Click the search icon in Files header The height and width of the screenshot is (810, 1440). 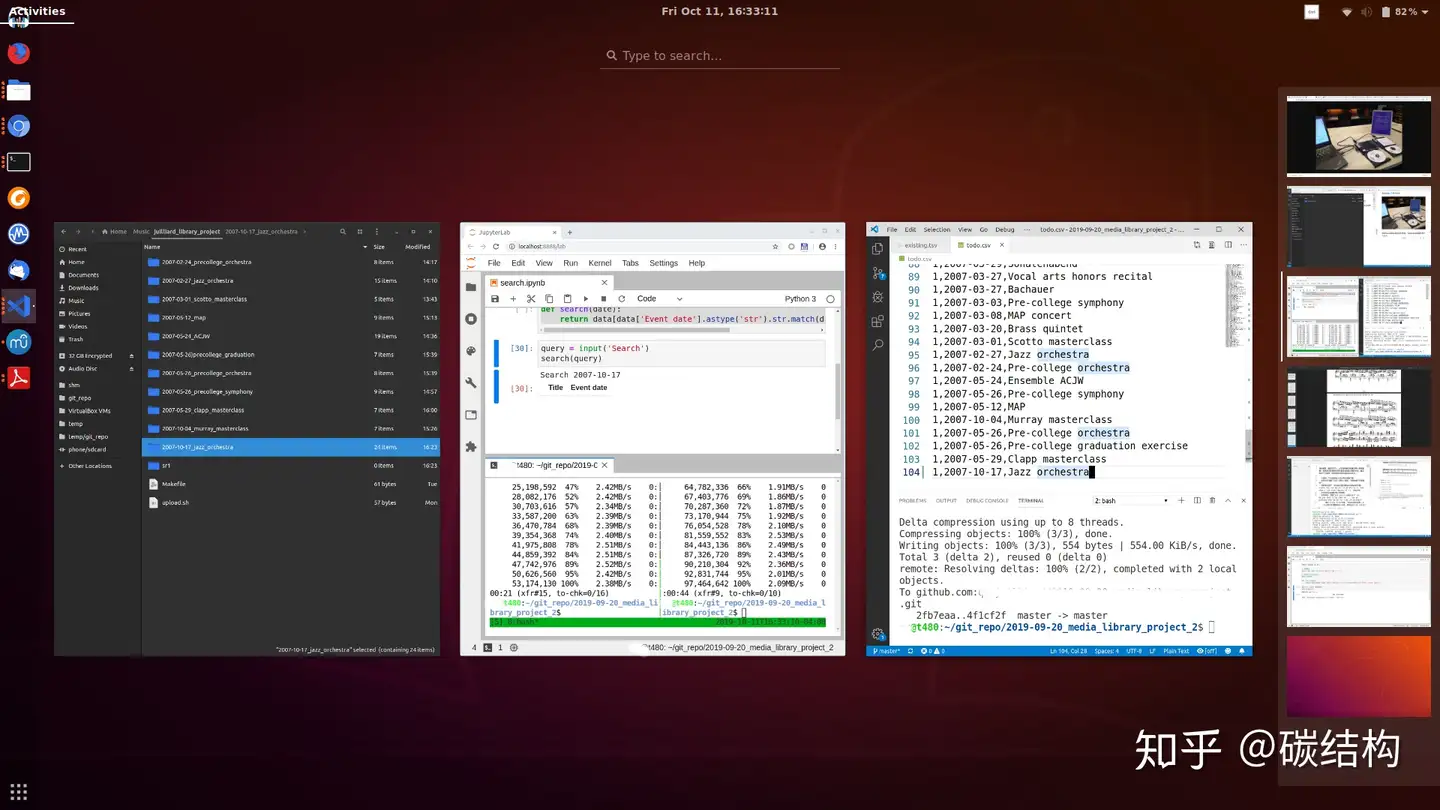(x=343, y=231)
